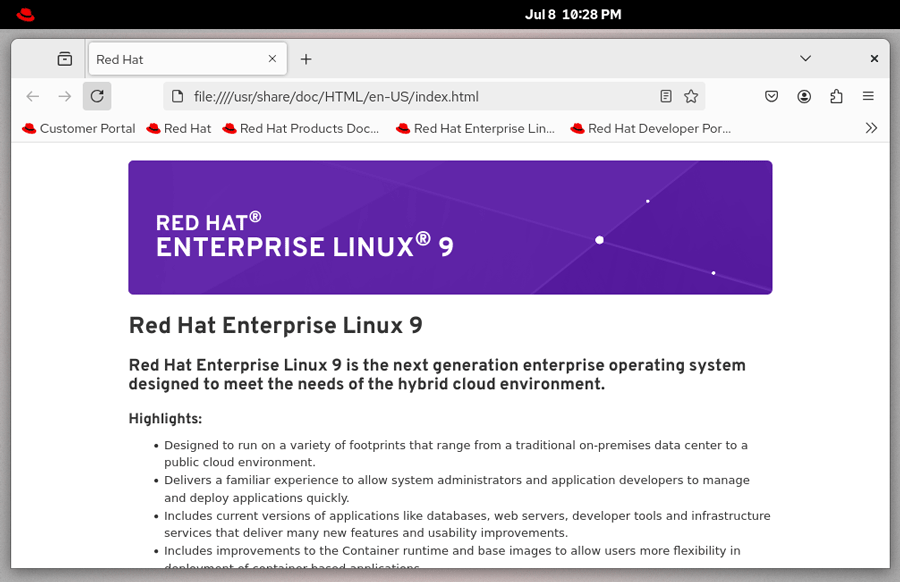Open the Customer Portal bookmark
Image resolution: width=900 pixels, height=582 pixels.
click(x=79, y=129)
